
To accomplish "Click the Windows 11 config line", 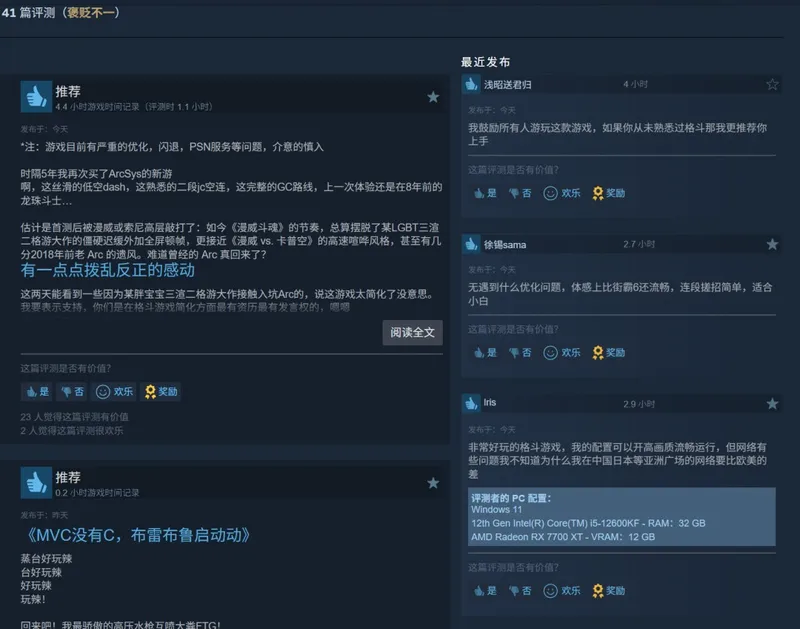I will [496, 510].
